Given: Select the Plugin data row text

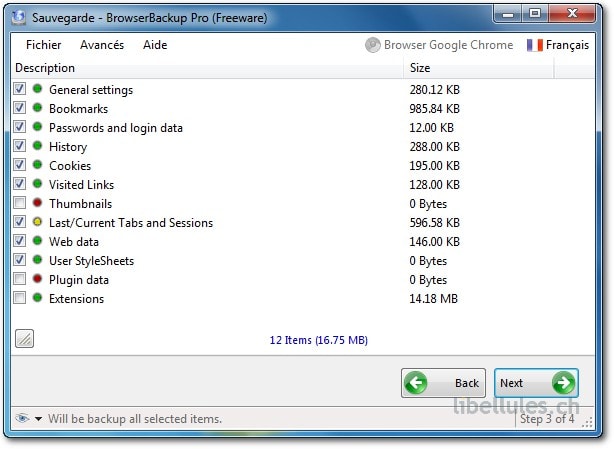Looking at the screenshot, I should pyautogui.click(x=79, y=280).
